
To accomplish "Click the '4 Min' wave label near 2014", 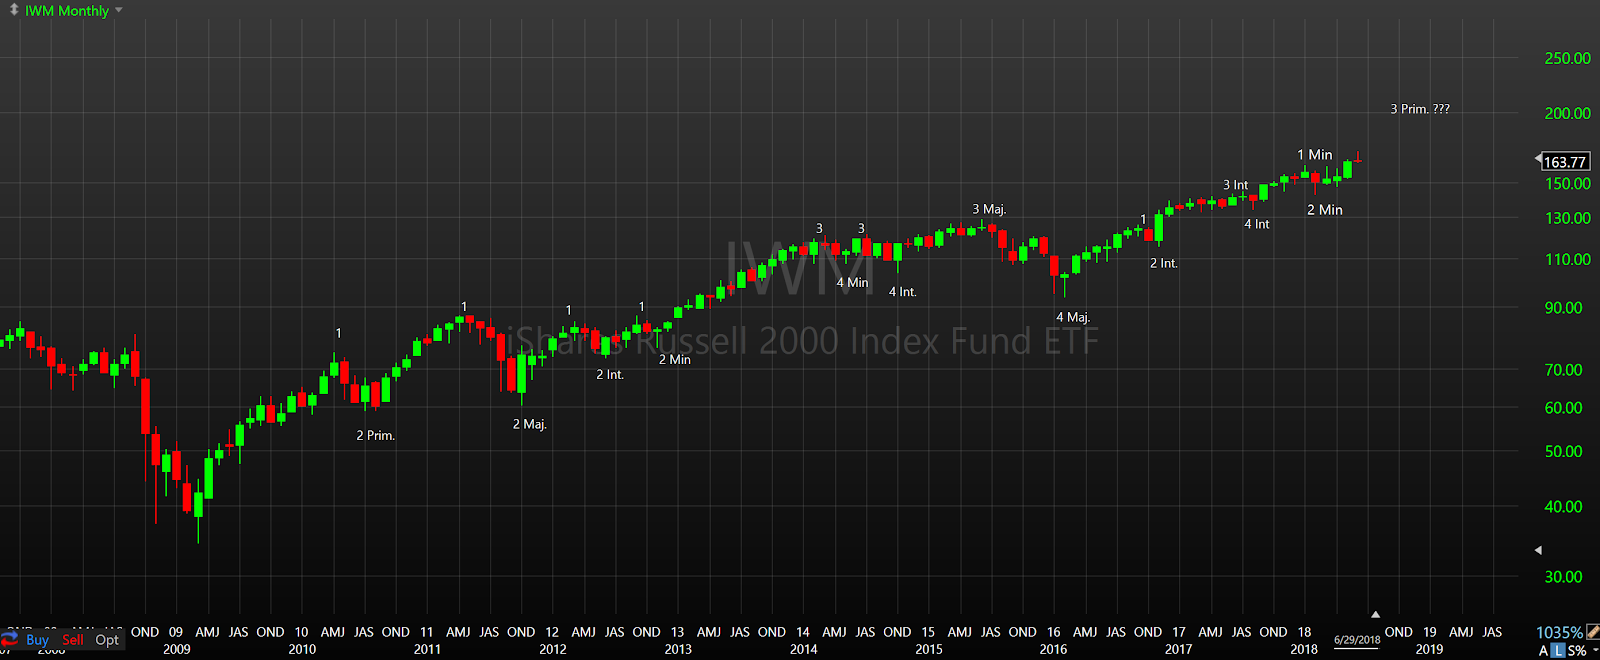I will click(x=853, y=283).
